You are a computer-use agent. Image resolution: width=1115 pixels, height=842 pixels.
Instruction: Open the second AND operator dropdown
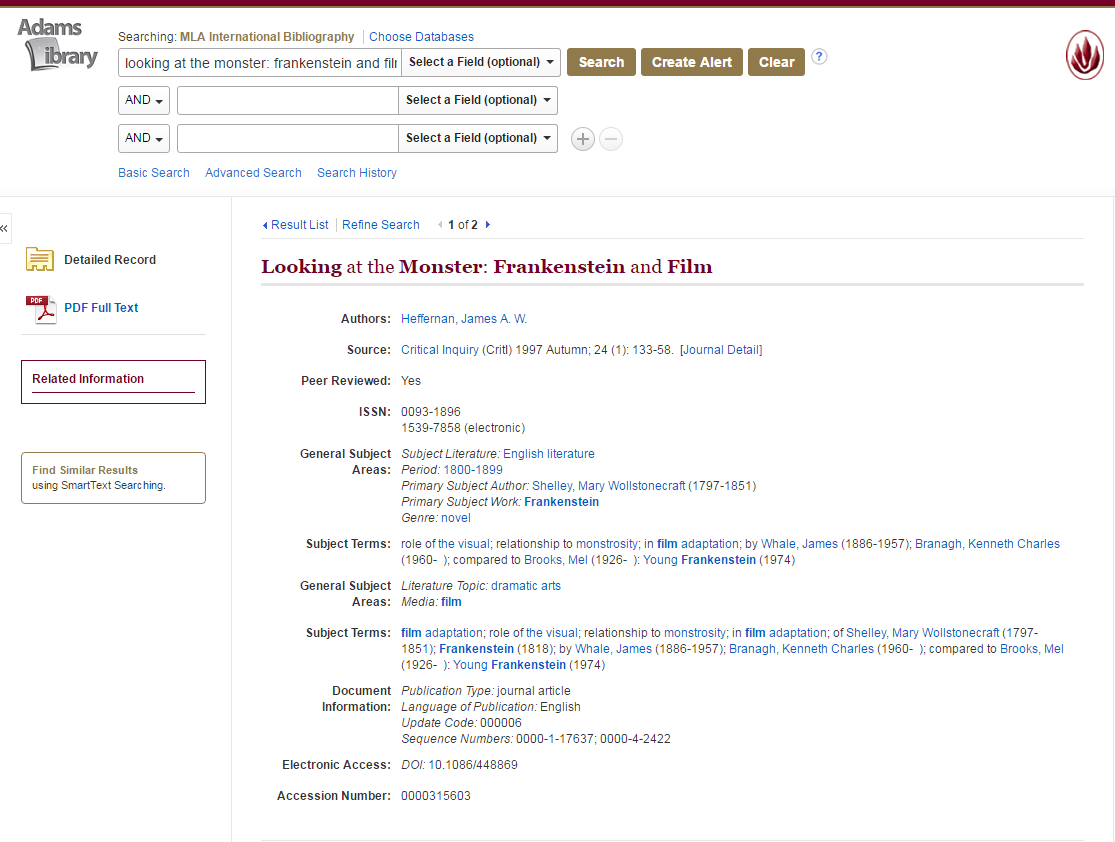[x=144, y=139]
